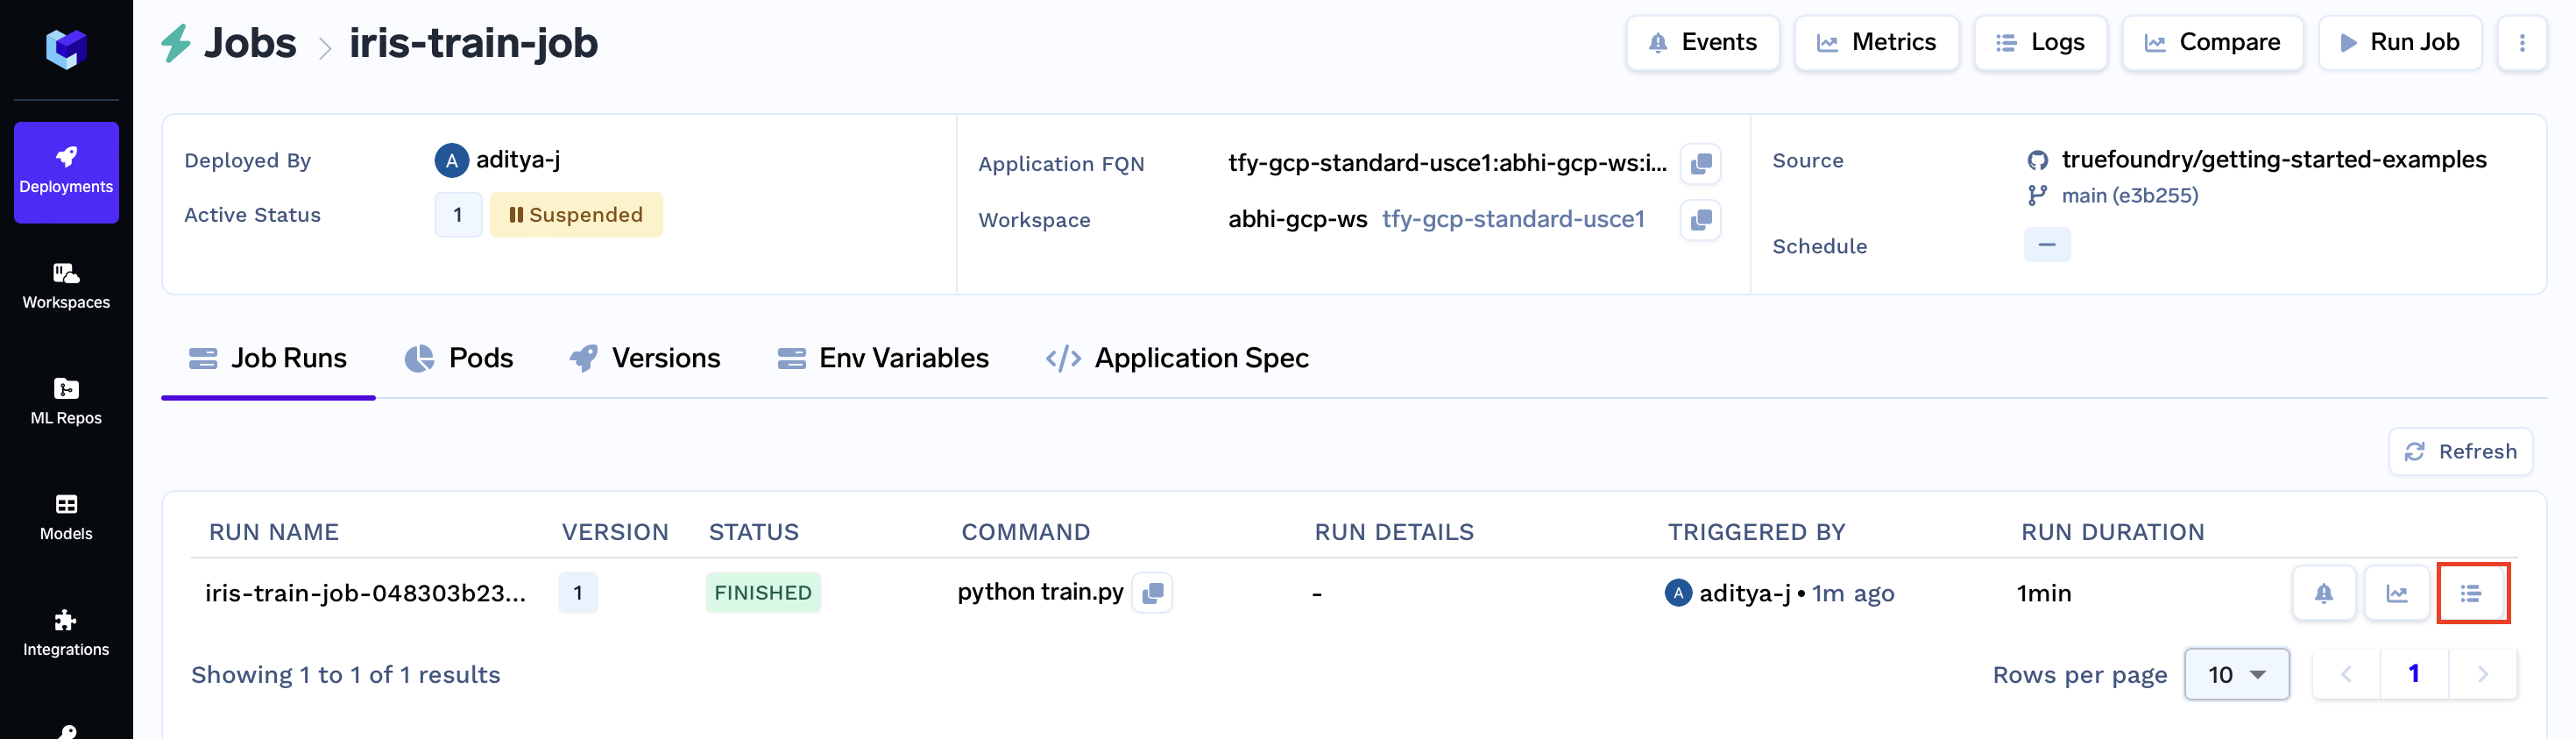Click the RUN NAME column header
The width and height of the screenshot is (2576, 739).
click(x=274, y=532)
